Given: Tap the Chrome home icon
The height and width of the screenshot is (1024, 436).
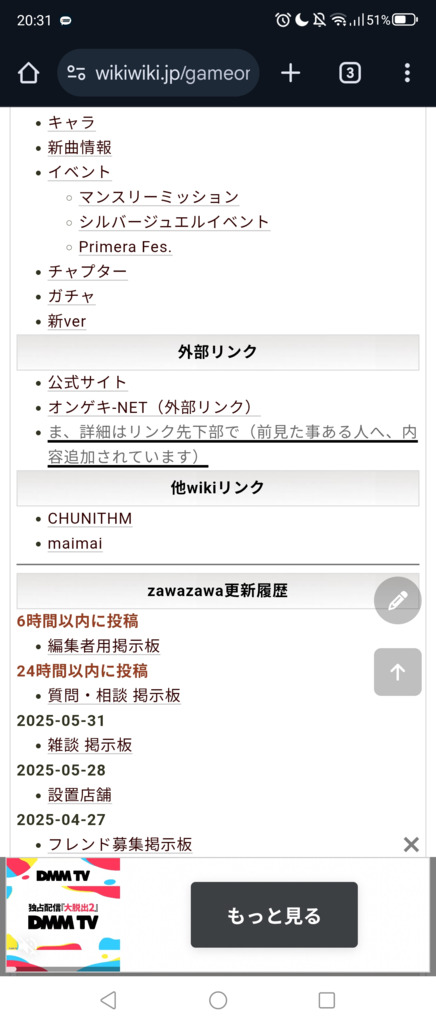Looking at the screenshot, I should click(x=28, y=73).
